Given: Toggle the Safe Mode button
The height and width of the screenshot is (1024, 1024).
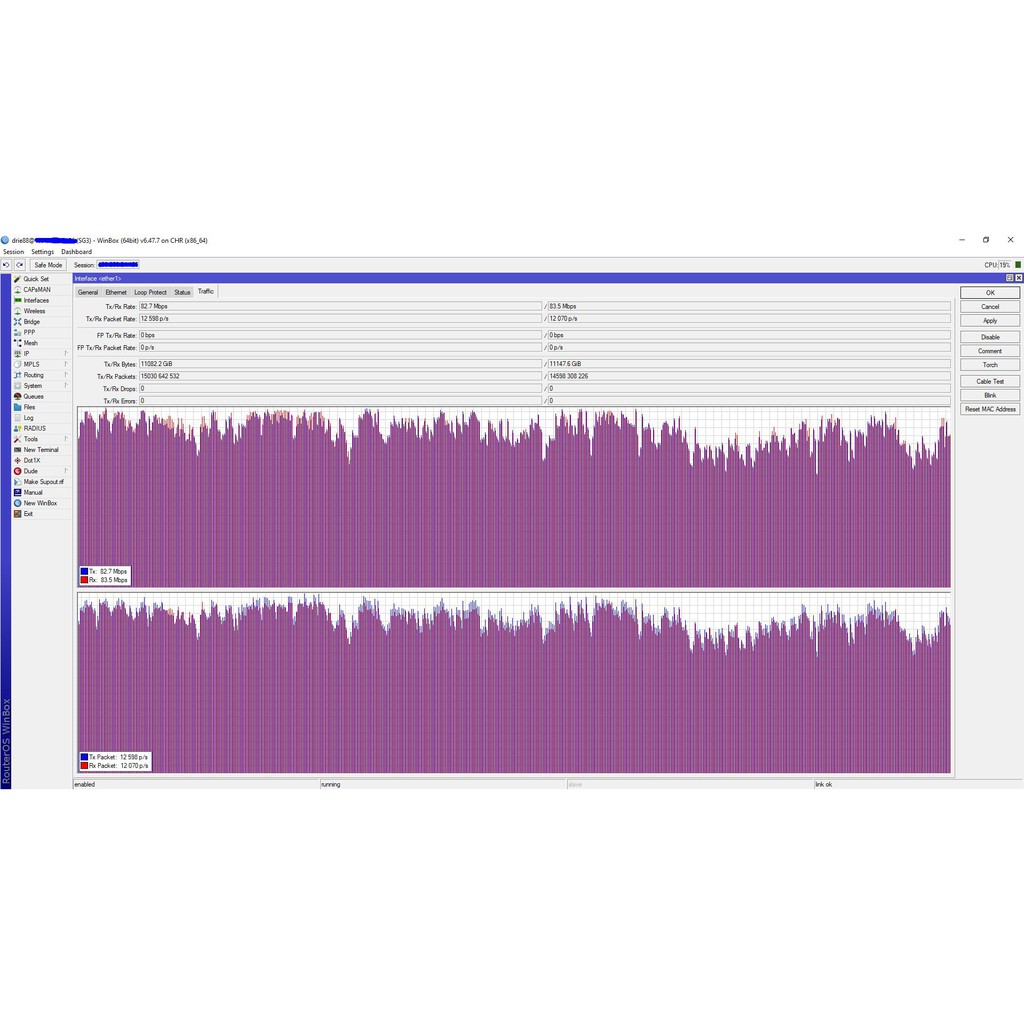Looking at the screenshot, I should tap(48, 265).
